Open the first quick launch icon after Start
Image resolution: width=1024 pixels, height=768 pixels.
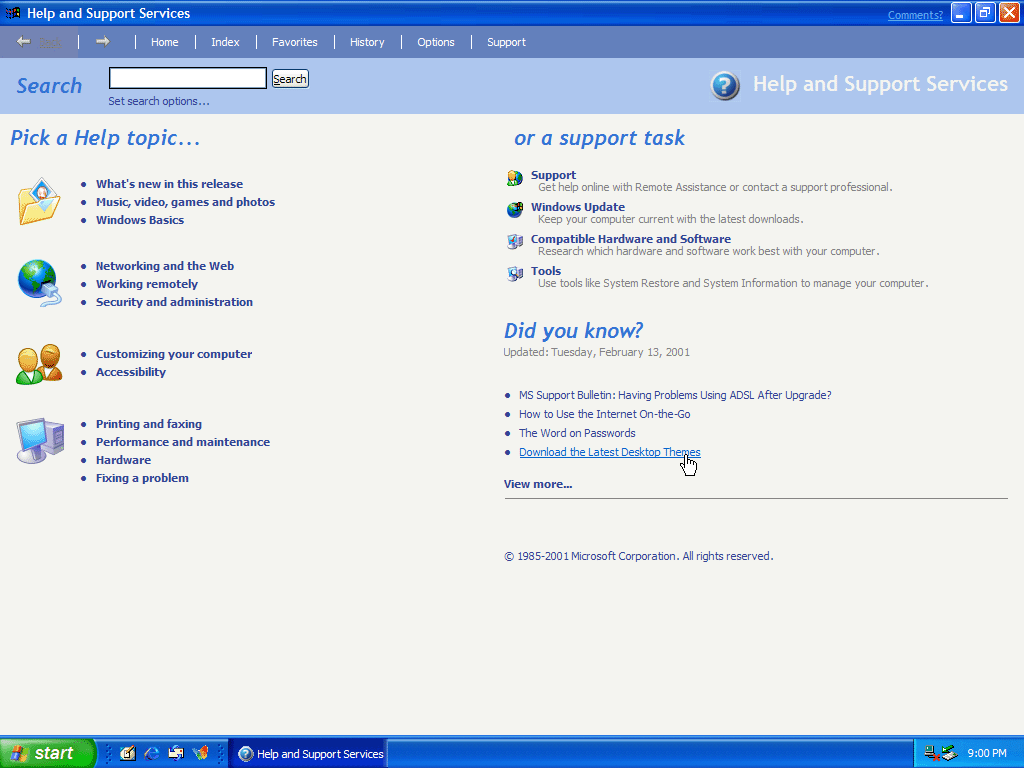pos(127,753)
